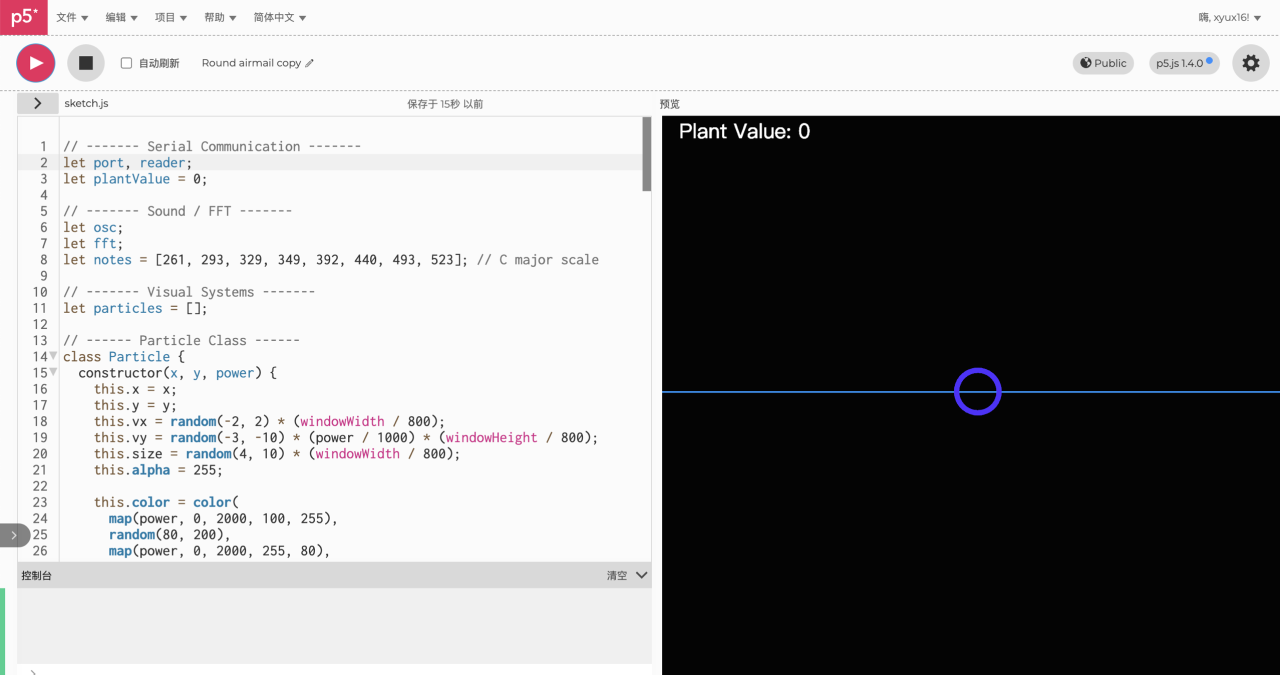Click the blue circle in preview
1280x675 pixels.
pos(977,391)
